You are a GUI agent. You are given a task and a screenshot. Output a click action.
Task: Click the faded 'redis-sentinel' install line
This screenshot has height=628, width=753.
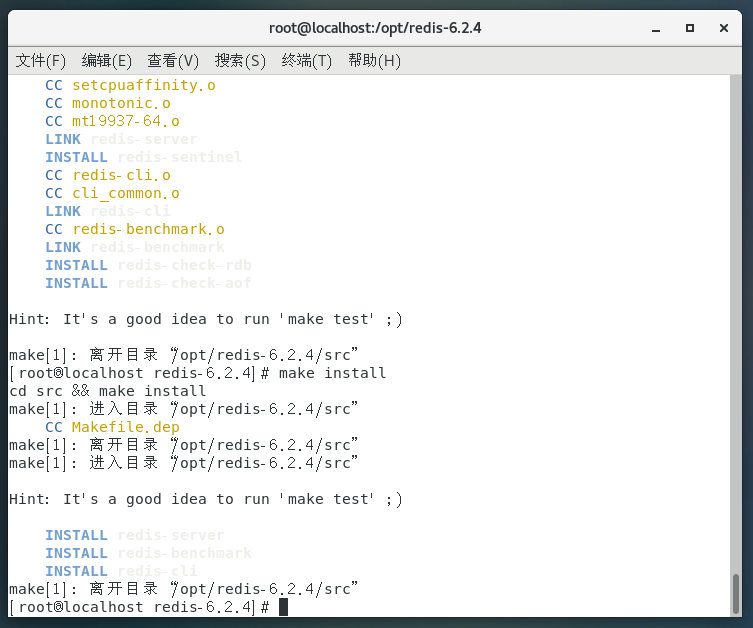(144, 157)
